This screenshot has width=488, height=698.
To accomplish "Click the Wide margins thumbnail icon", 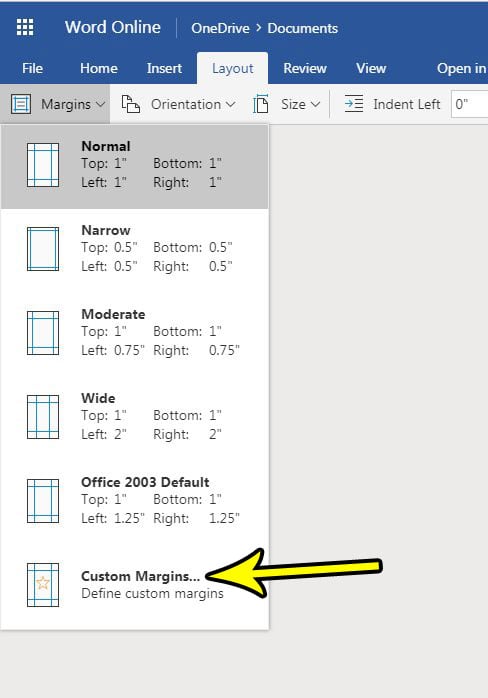I will (x=43, y=417).
